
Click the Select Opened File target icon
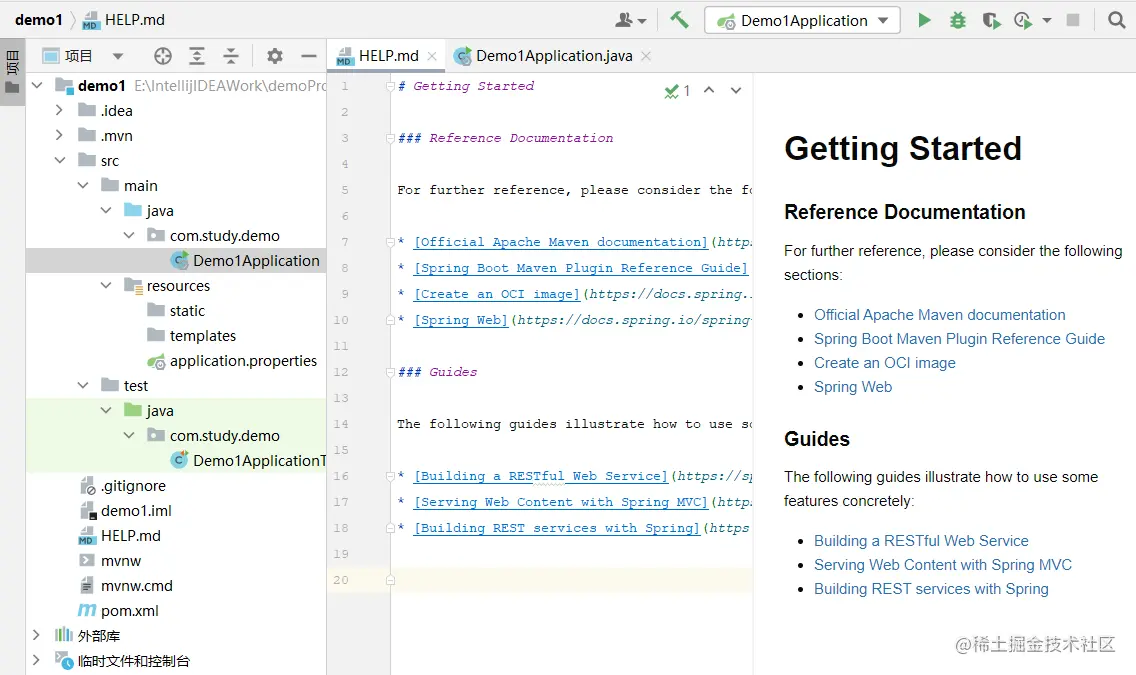coord(163,56)
